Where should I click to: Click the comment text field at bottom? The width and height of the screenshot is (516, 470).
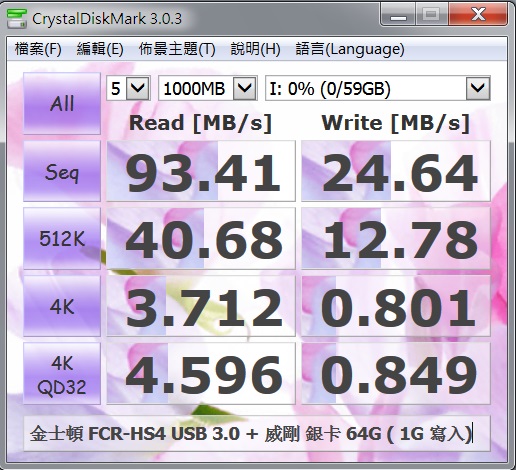[x=257, y=433]
